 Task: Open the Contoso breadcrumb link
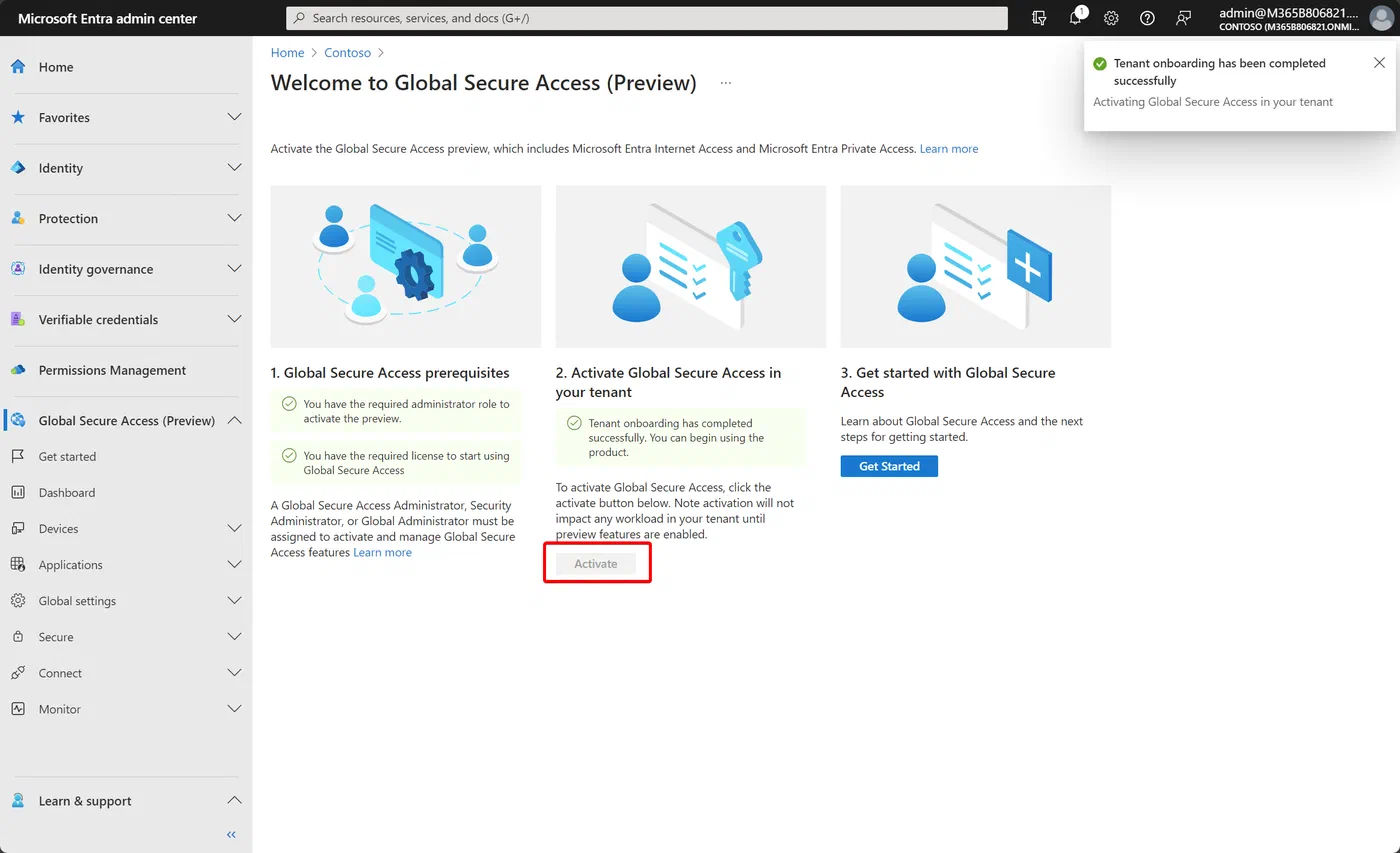click(347, 53)
